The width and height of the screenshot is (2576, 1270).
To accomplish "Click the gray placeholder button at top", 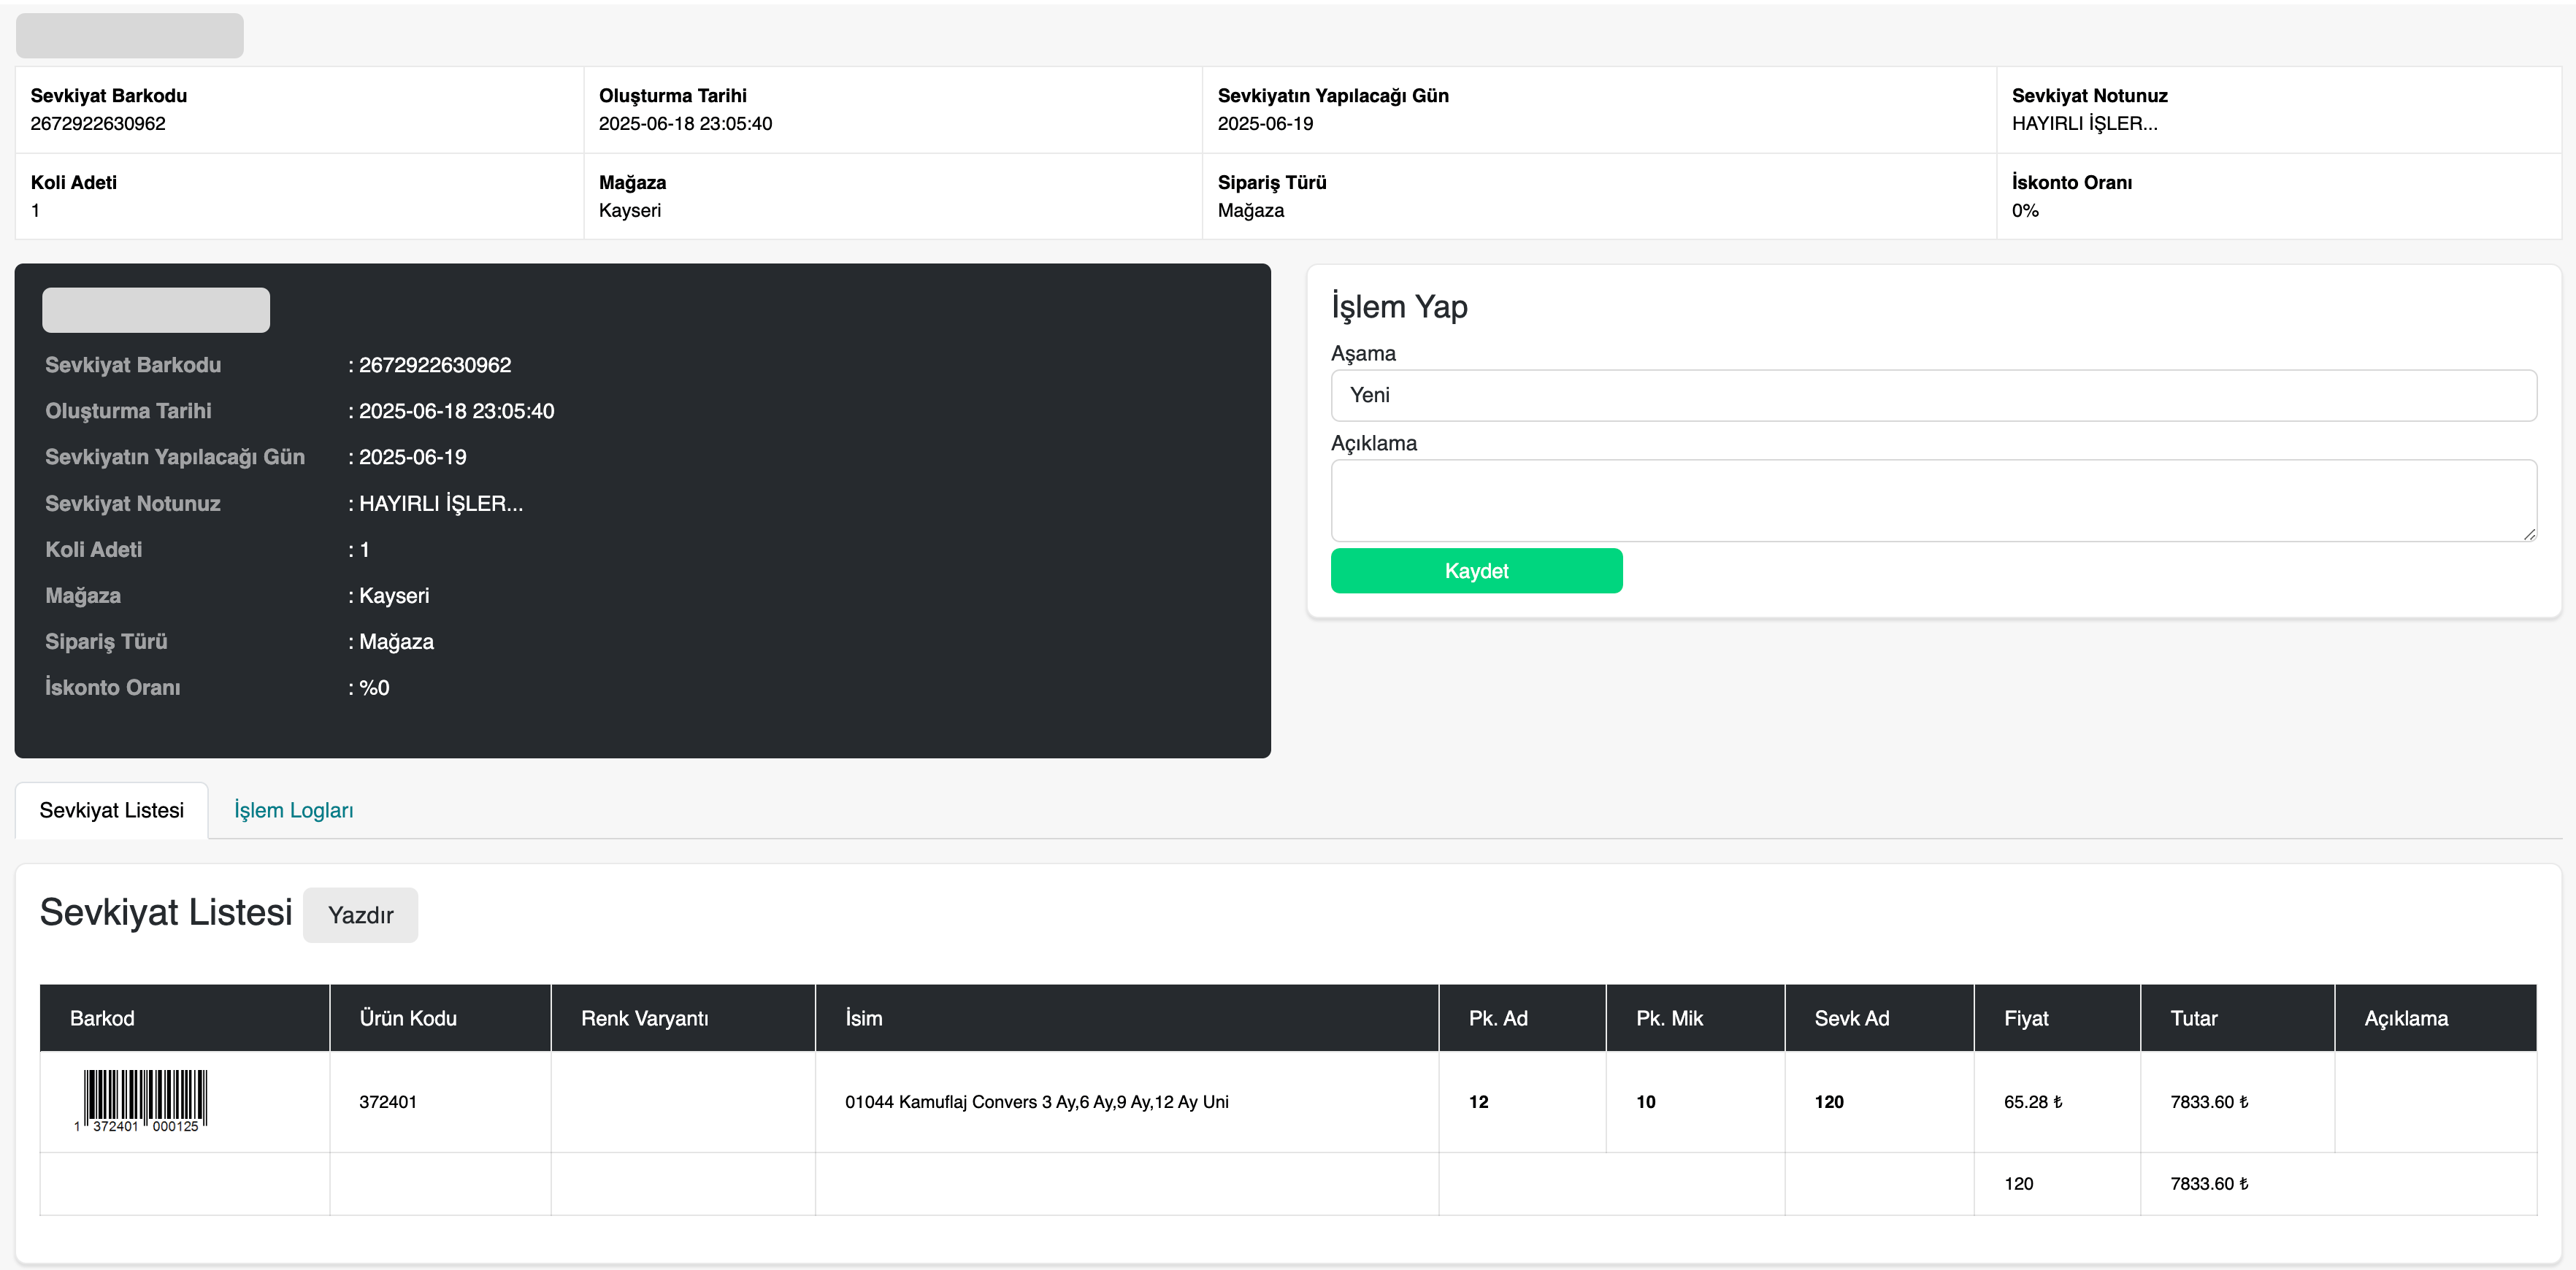I will tap(129, 36).
